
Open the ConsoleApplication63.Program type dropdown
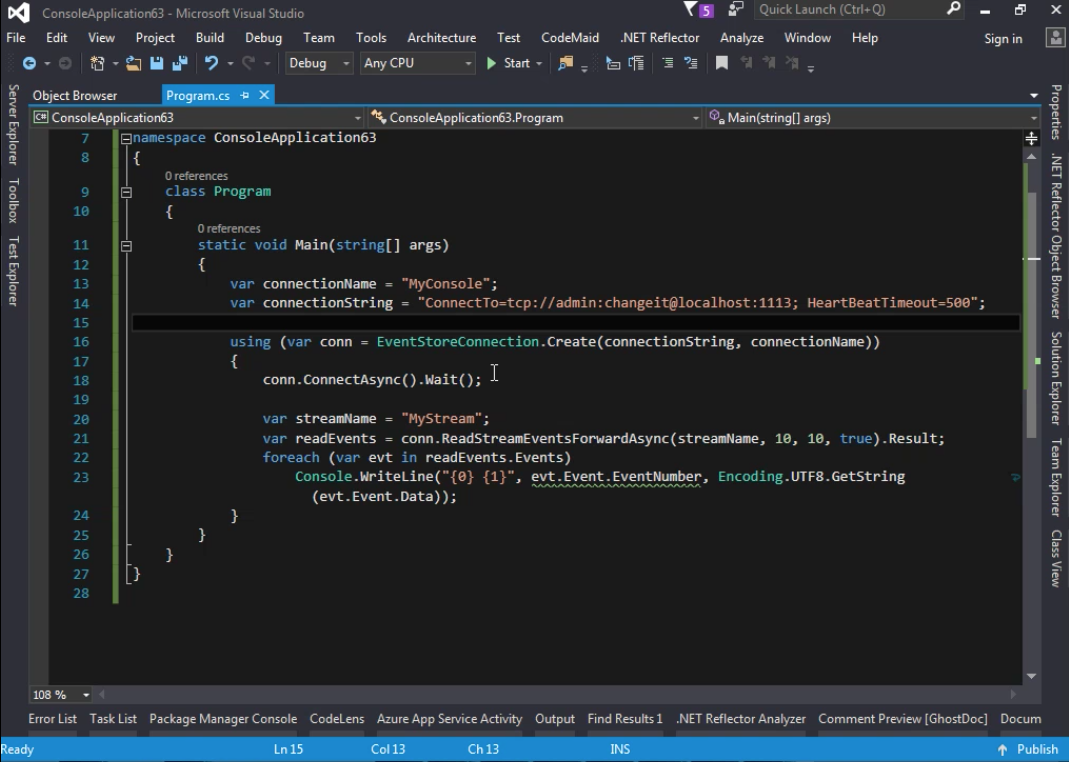534,118
